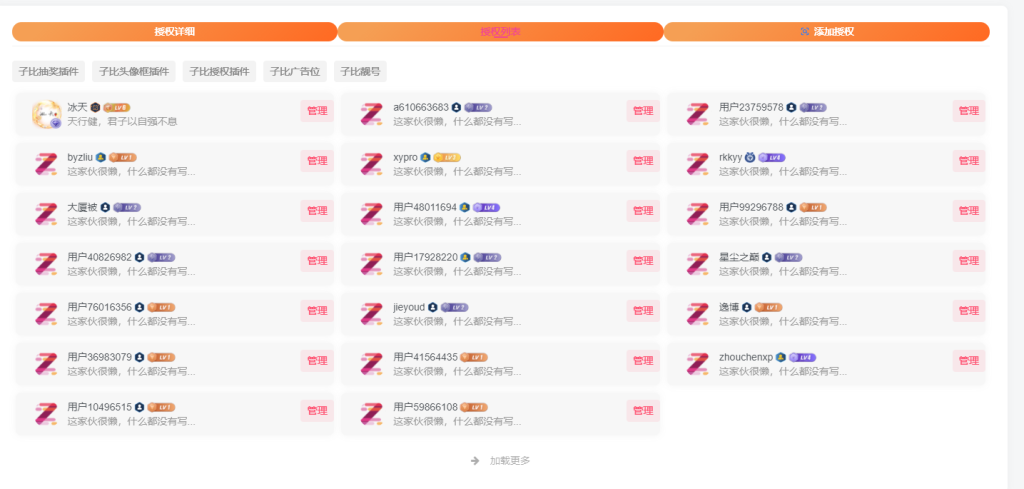
Task: Click avatar of 用户17928220
Action: point(372,264)
